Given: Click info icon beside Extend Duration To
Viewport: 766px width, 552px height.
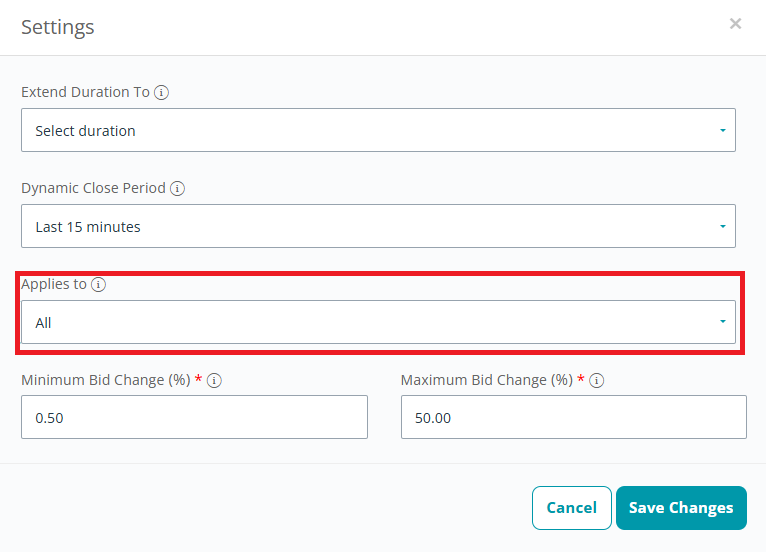Looking at the screenshot, I should point(161,92).
